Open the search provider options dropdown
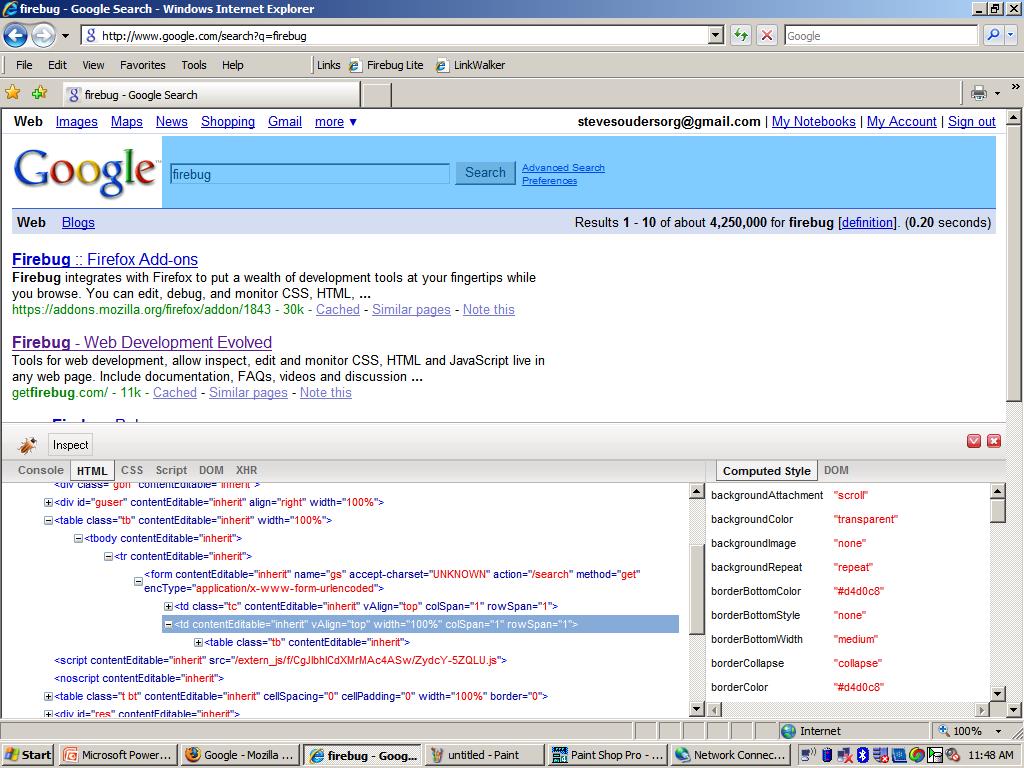Screen dimensions: 1024x768 click(1011, 35)
